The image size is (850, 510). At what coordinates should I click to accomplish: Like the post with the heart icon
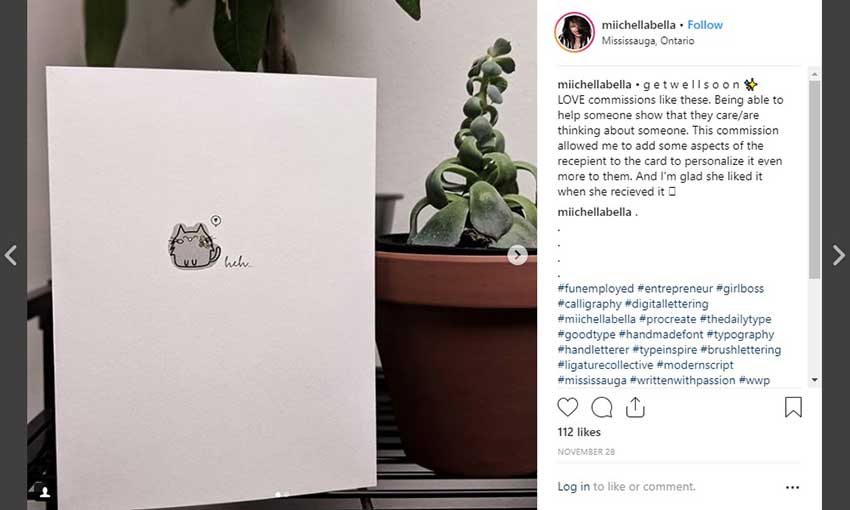568,407
